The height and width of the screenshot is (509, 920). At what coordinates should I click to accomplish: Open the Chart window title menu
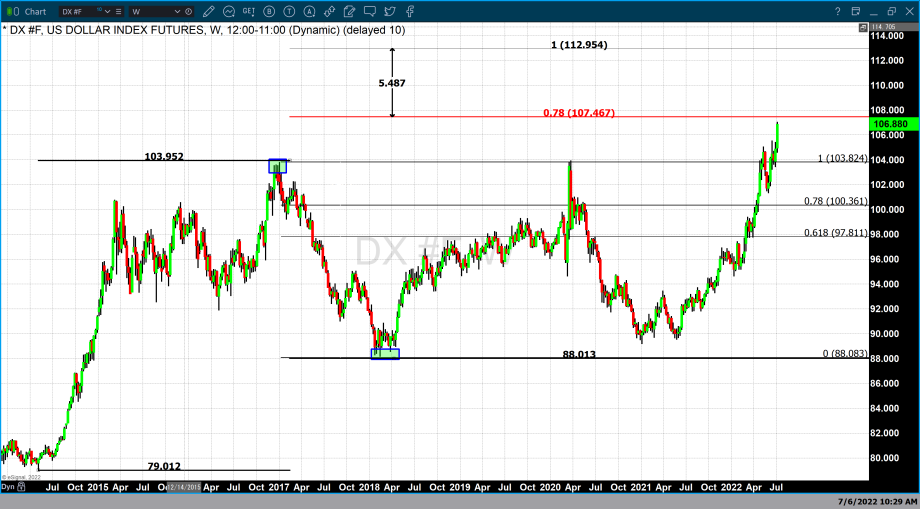click(x=35, y=11)
